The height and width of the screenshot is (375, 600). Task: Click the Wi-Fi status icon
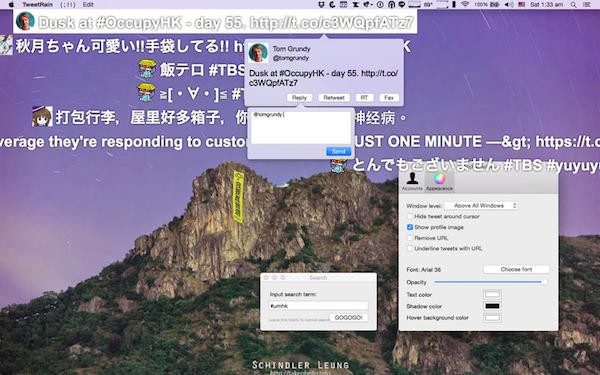click(x=465, y=5)
